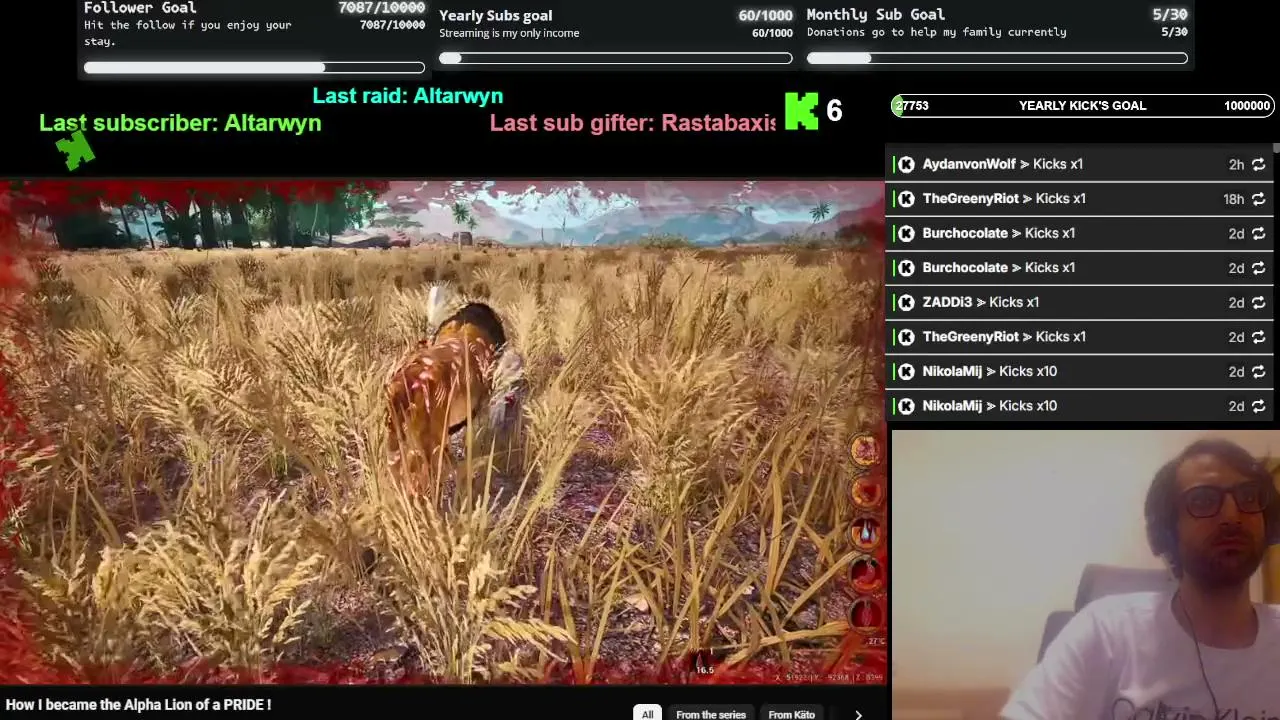The height and width of the screenshot is (720, 1280).
Task: Click the 'Yearly Subs goal' heading
Action: click(495, 16)
